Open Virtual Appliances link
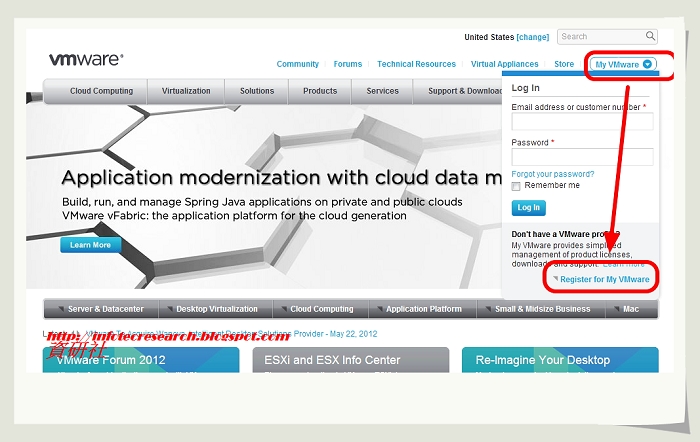Image resolution: width=700 pixels, height=442 pixels. [504, 64]
